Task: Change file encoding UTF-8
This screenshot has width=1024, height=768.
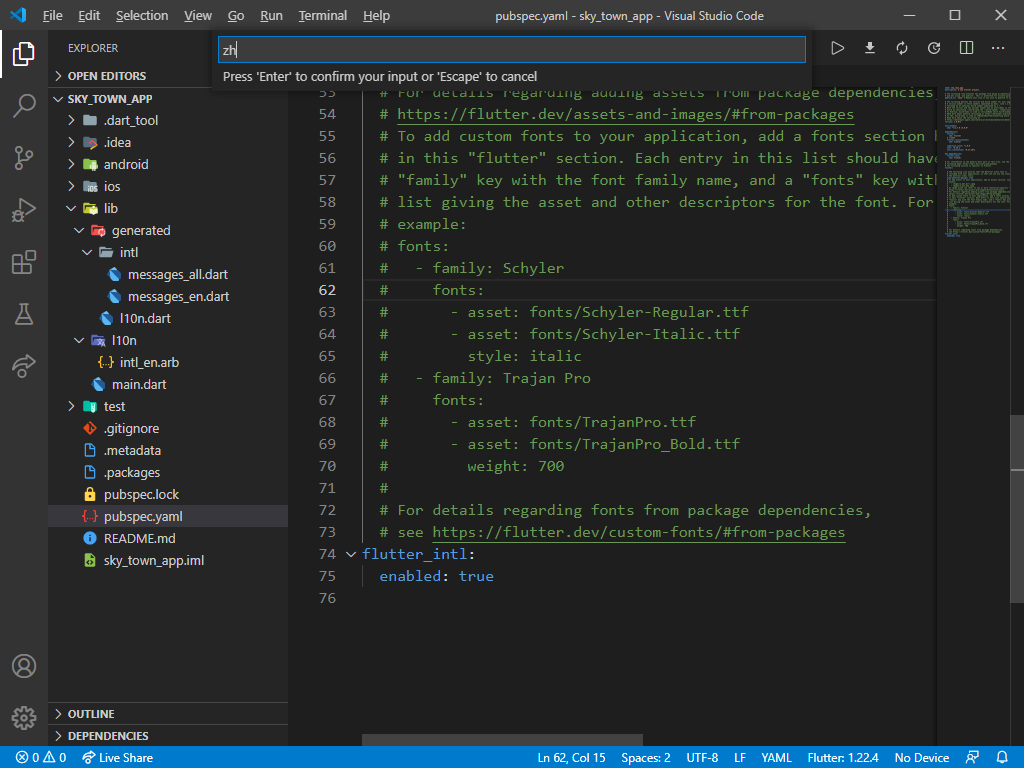Action: pos(702,758)
